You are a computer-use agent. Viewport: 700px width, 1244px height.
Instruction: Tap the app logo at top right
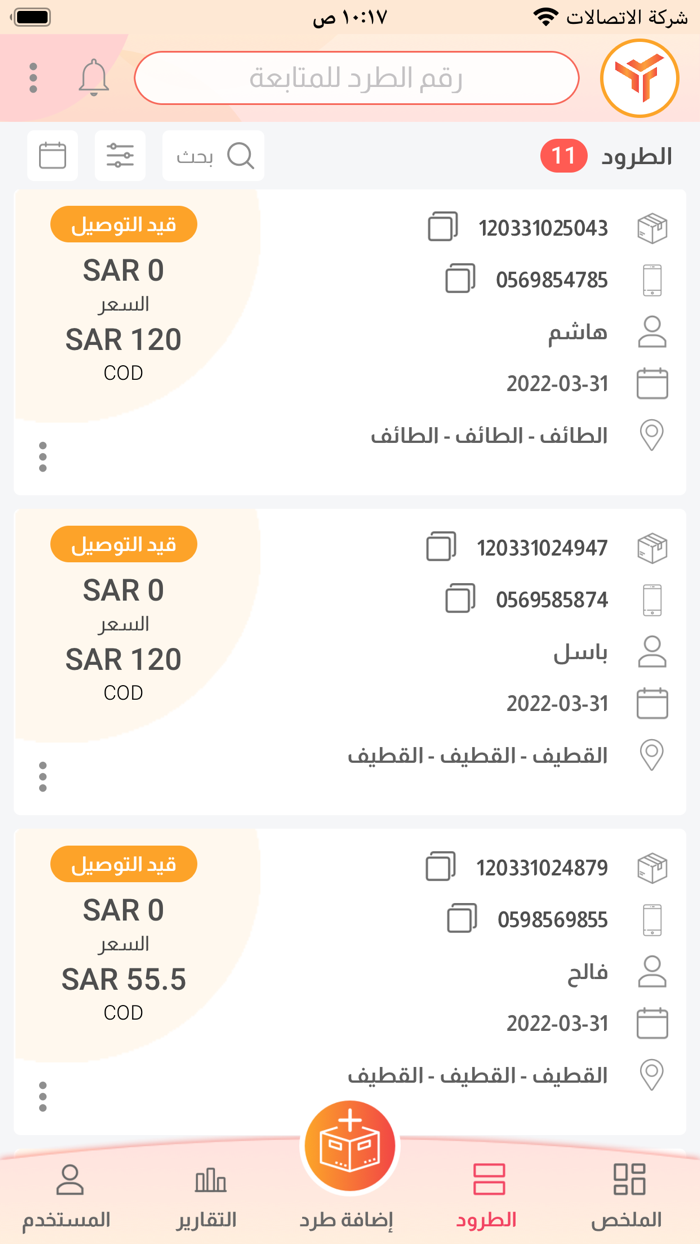(x=639, y=78)
